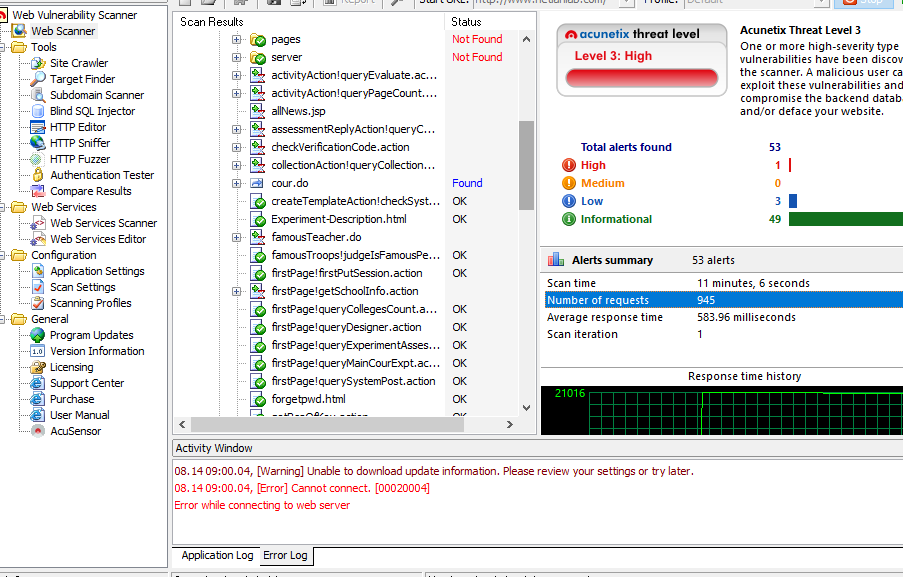The width and height of the screenshot is (903, 577).
Task: Open the Compare Results icon
Action: point(38,191)
